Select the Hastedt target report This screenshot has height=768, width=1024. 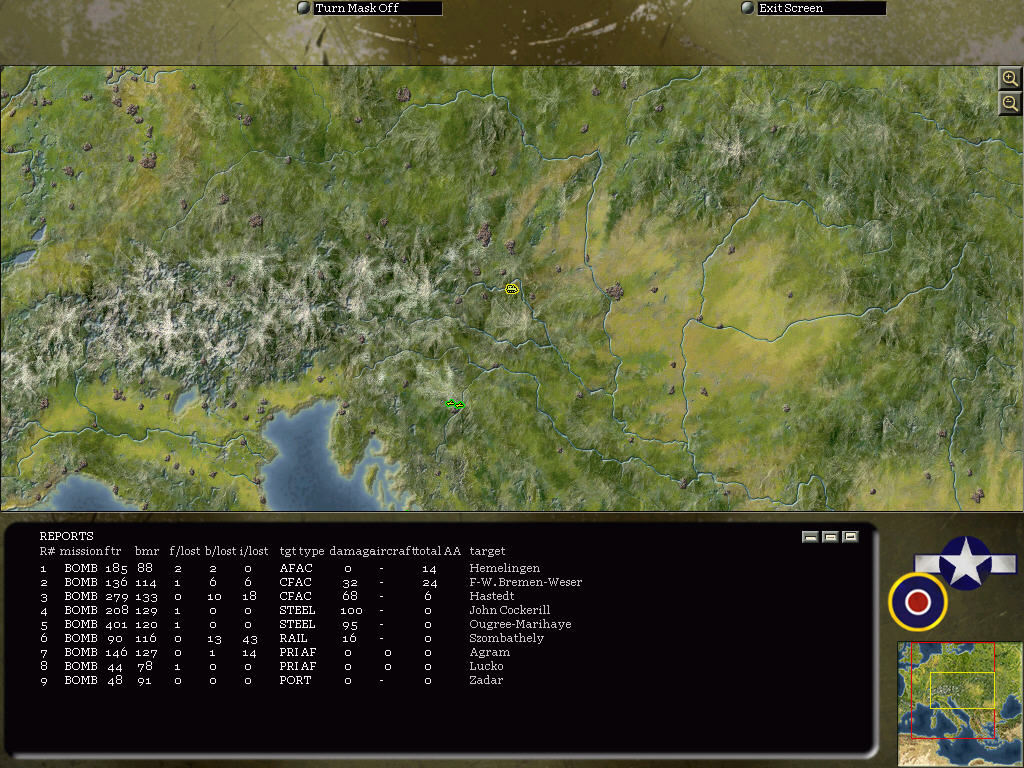(277, 596)
